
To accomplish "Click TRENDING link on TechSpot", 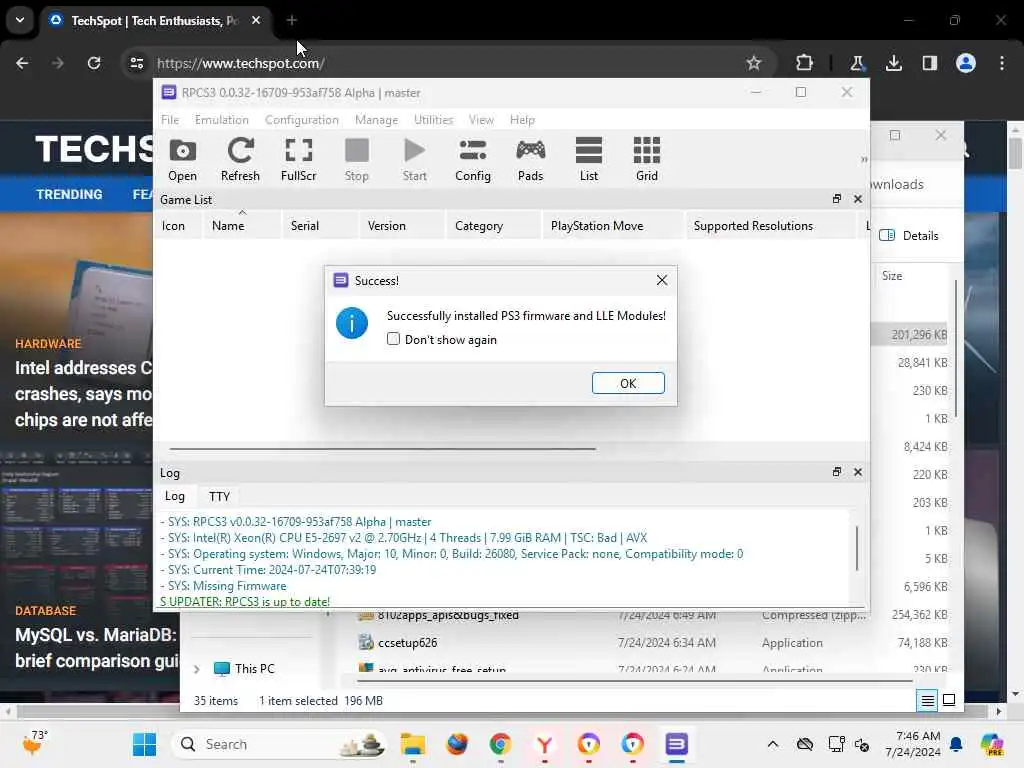I will coord(69,194).
